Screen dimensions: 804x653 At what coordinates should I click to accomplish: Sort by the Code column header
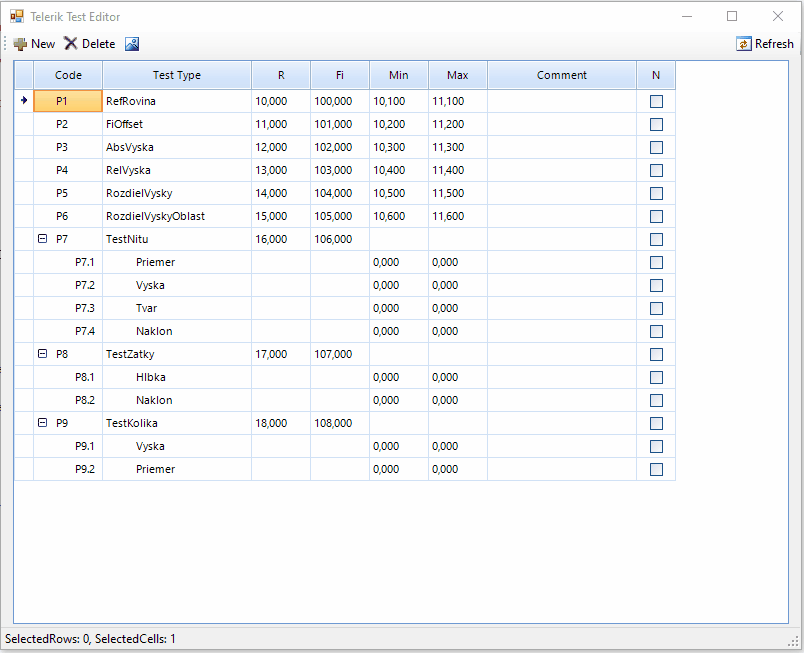tap(67, 75)
